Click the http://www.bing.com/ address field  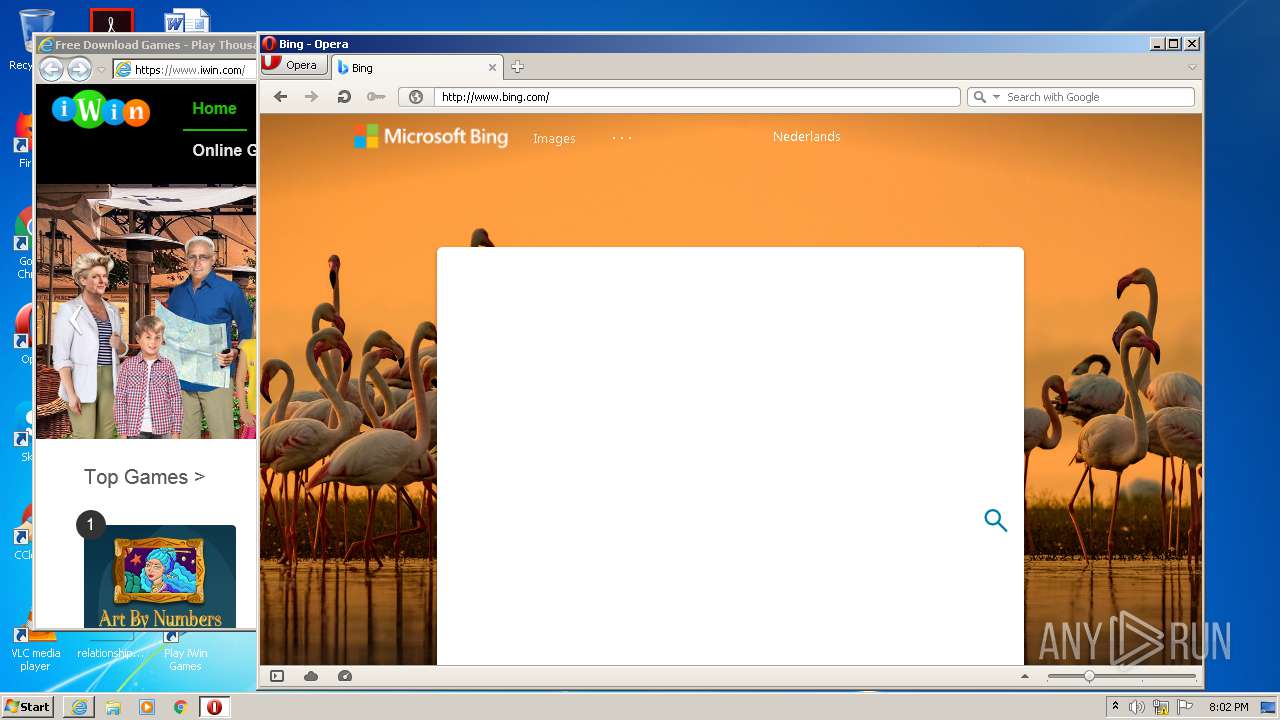point(697,97)
